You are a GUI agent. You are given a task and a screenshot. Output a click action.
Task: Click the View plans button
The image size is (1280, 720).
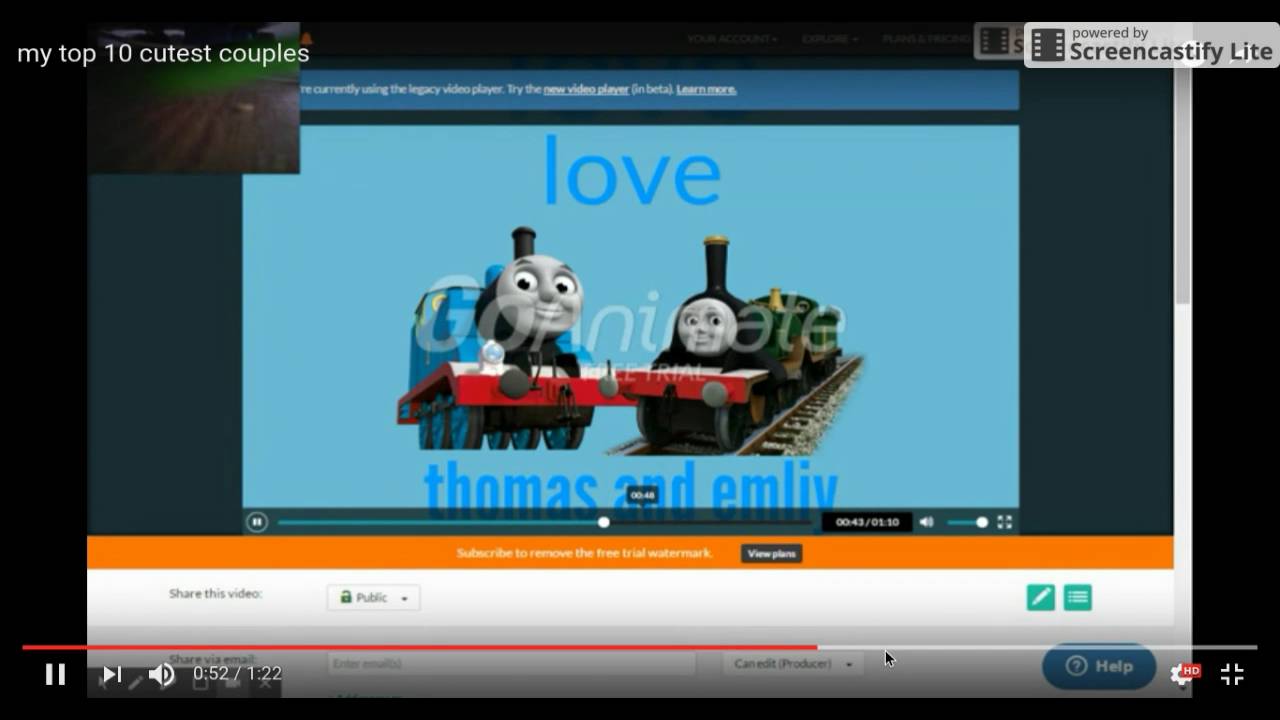(771, 553)
